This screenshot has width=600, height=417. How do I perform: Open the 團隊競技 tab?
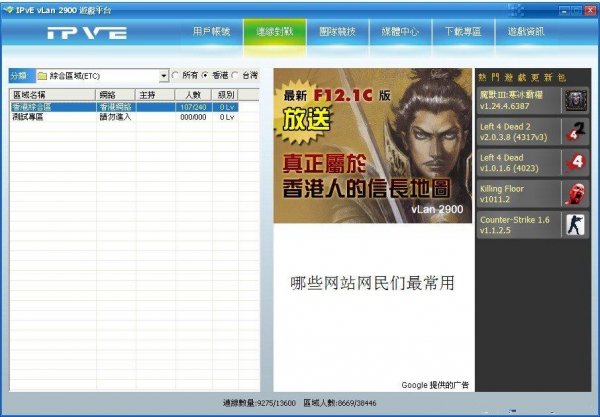tap(338, 32)
